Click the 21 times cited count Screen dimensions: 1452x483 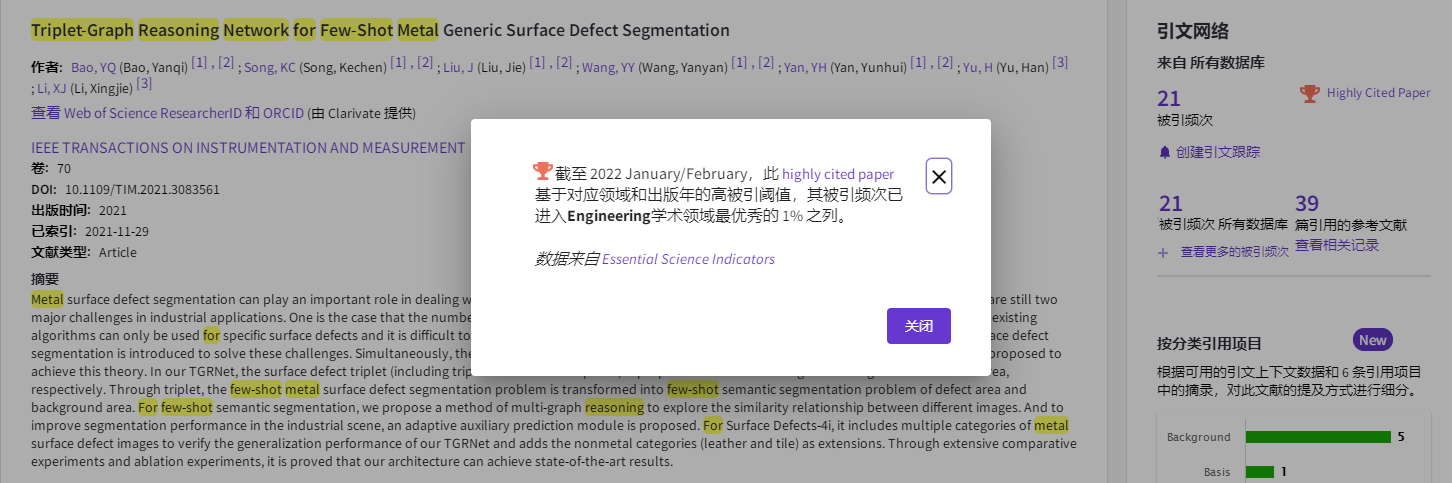pyautogui.click(x=1169, y=98)
